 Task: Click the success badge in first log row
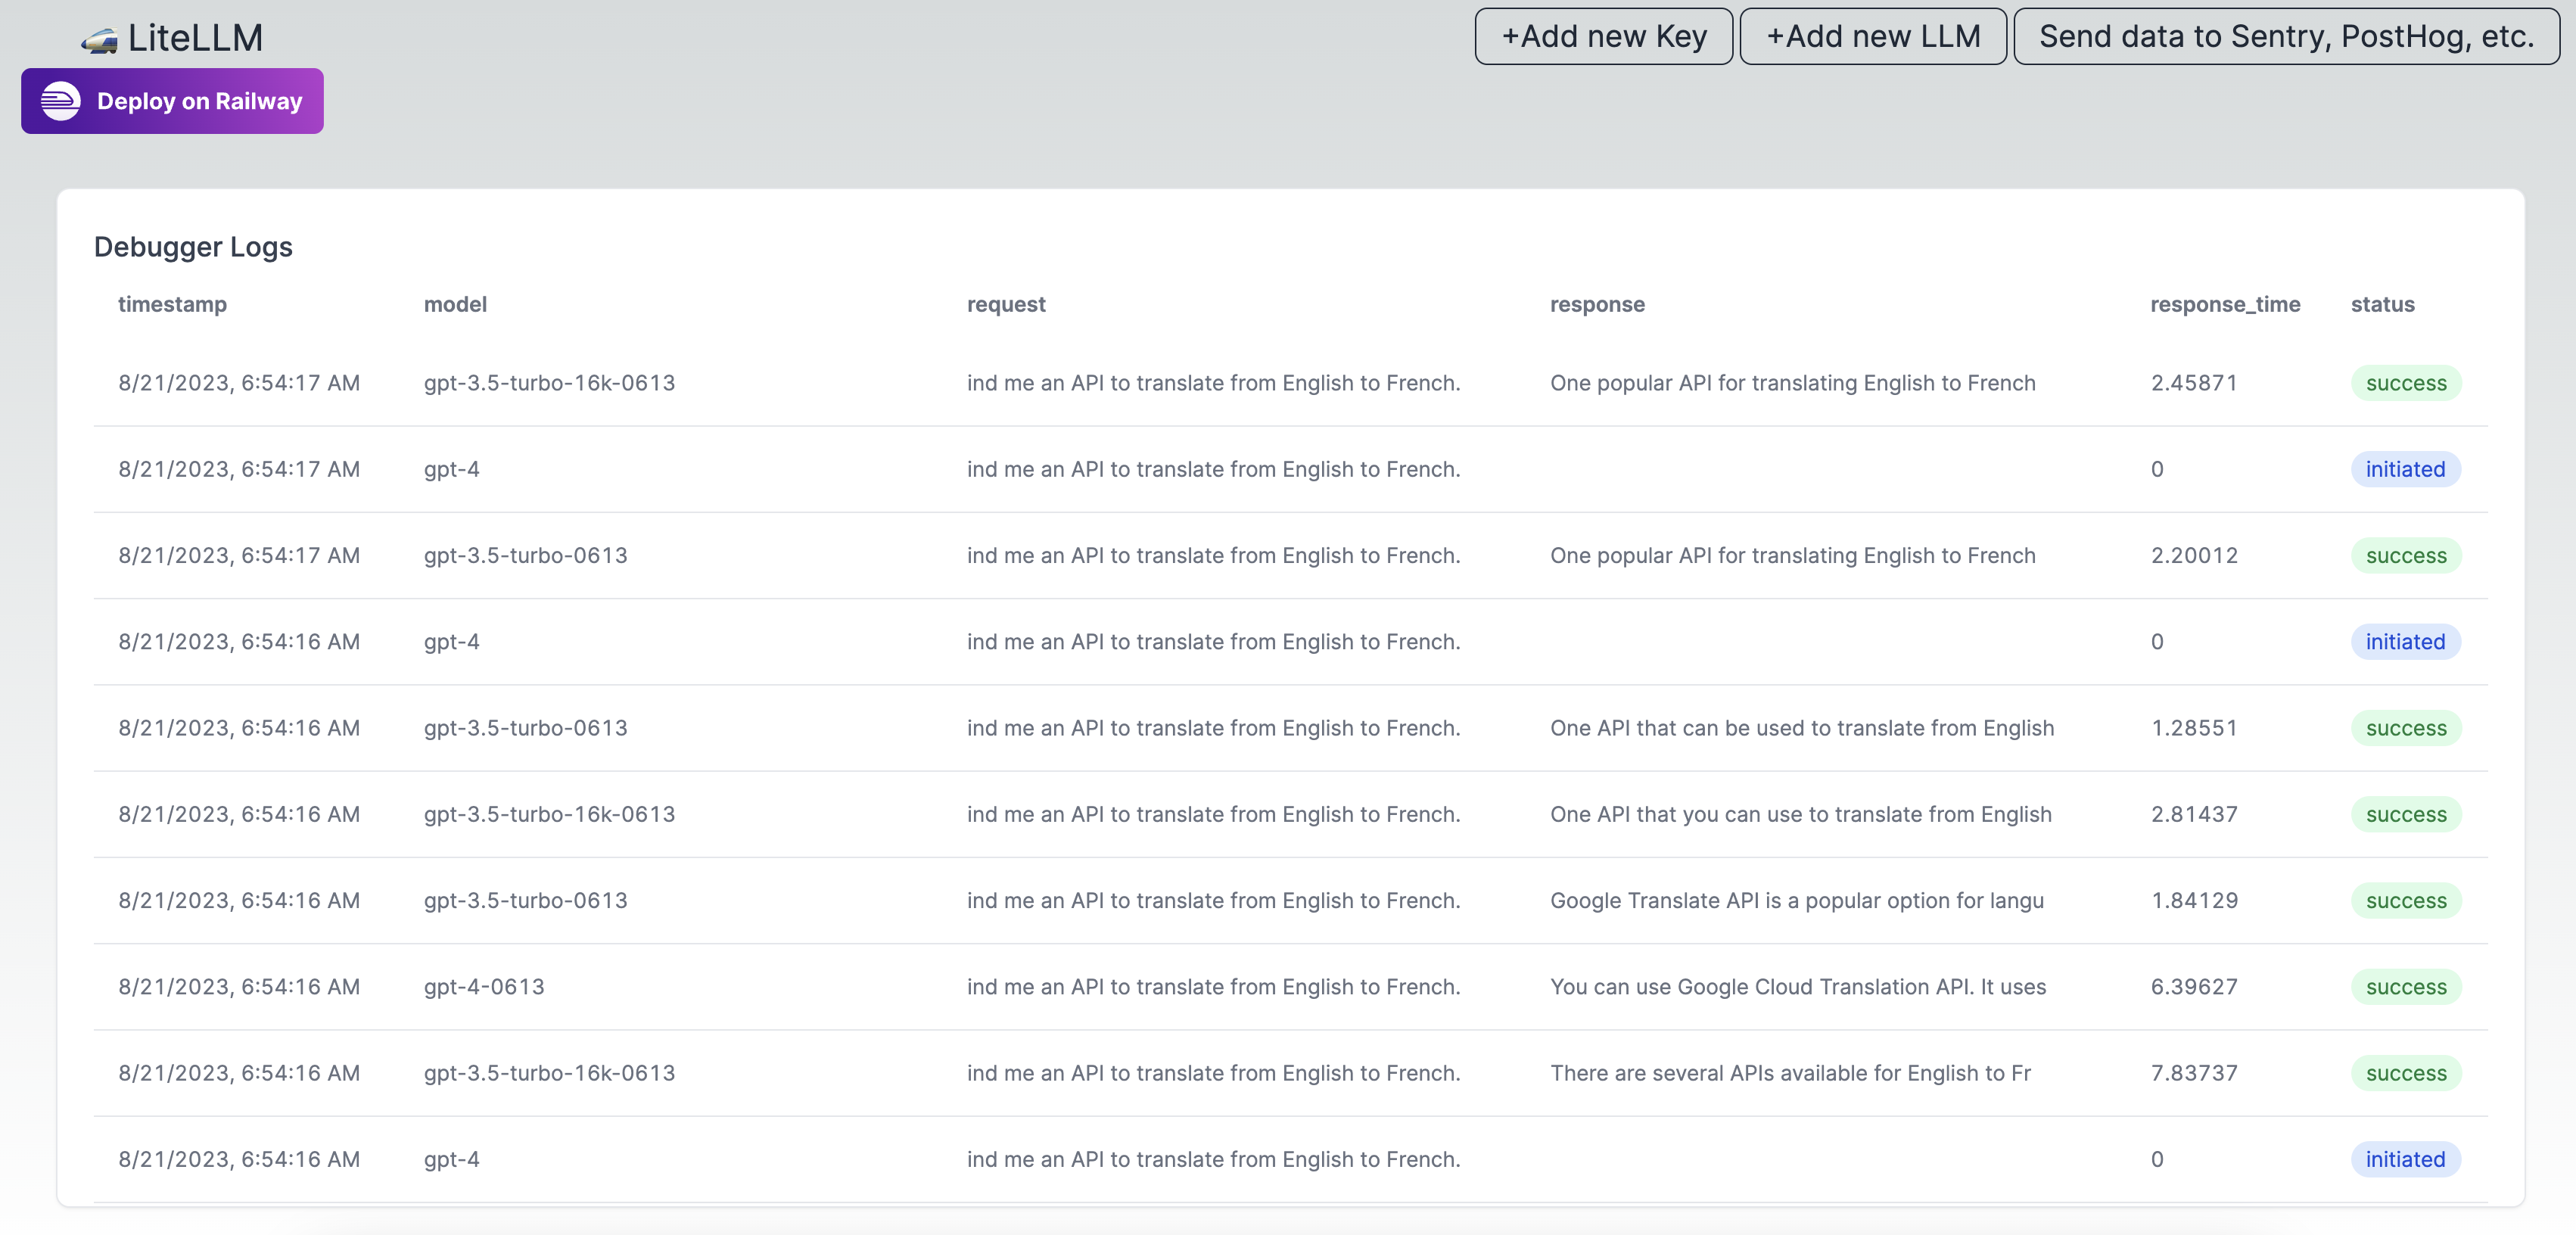[x=2405, y=383]
